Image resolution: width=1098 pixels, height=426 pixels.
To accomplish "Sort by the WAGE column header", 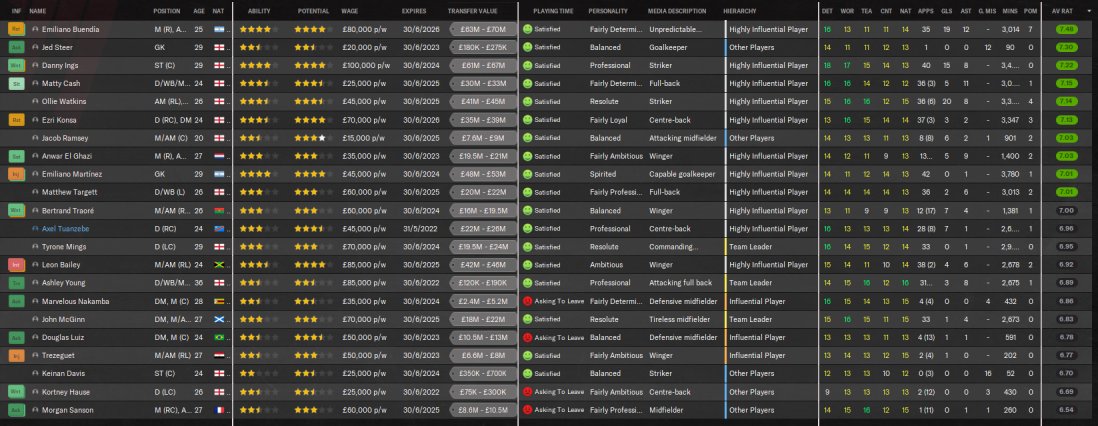I will pos(349,11).
